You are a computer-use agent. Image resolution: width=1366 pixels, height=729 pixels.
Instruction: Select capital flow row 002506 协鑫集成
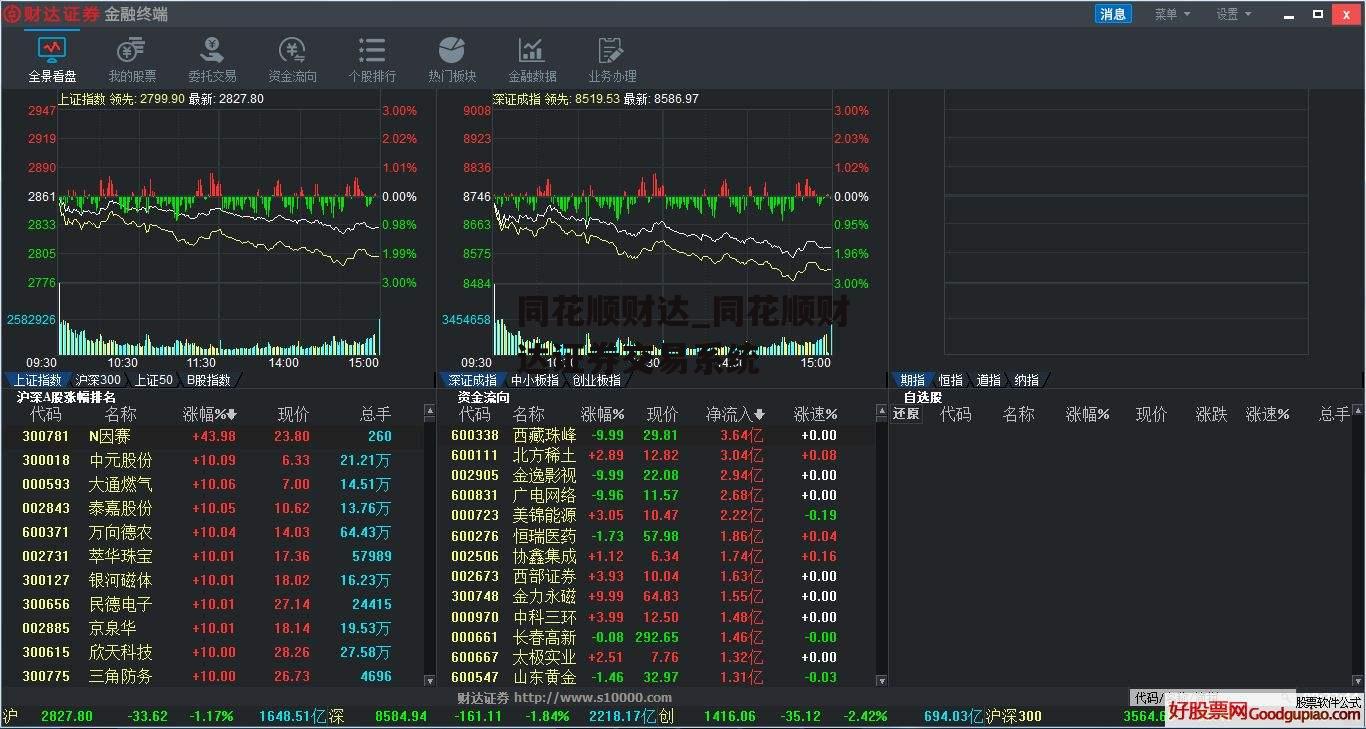point(659,556)
